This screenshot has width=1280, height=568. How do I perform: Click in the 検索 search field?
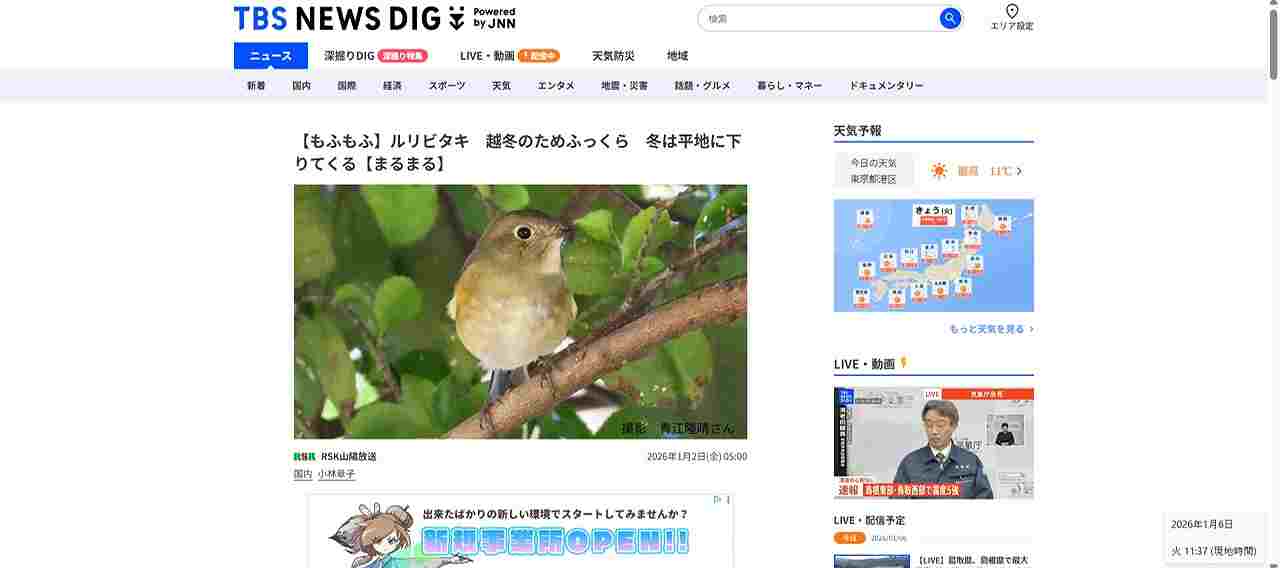coord(820,18)
